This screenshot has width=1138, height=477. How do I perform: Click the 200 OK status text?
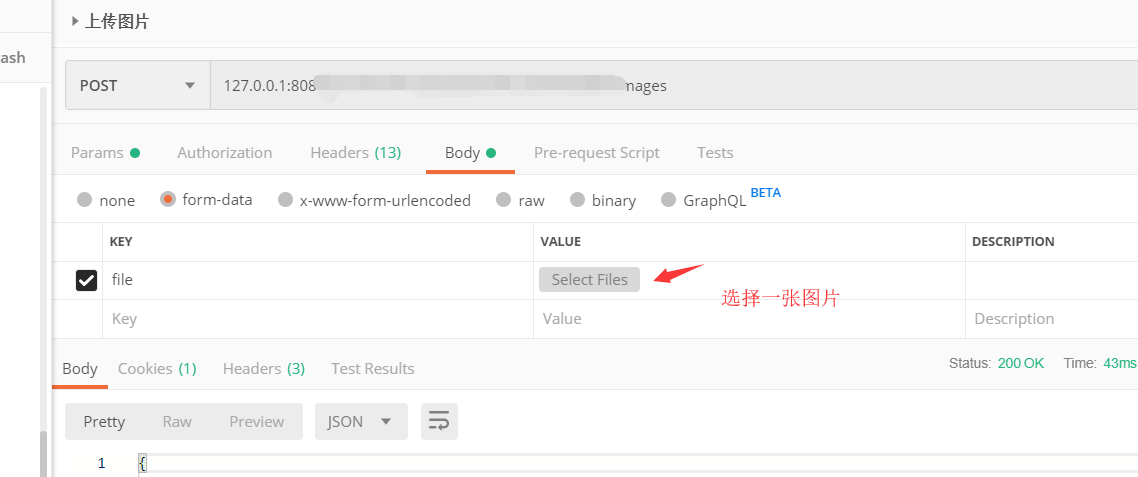[1020, 363]
